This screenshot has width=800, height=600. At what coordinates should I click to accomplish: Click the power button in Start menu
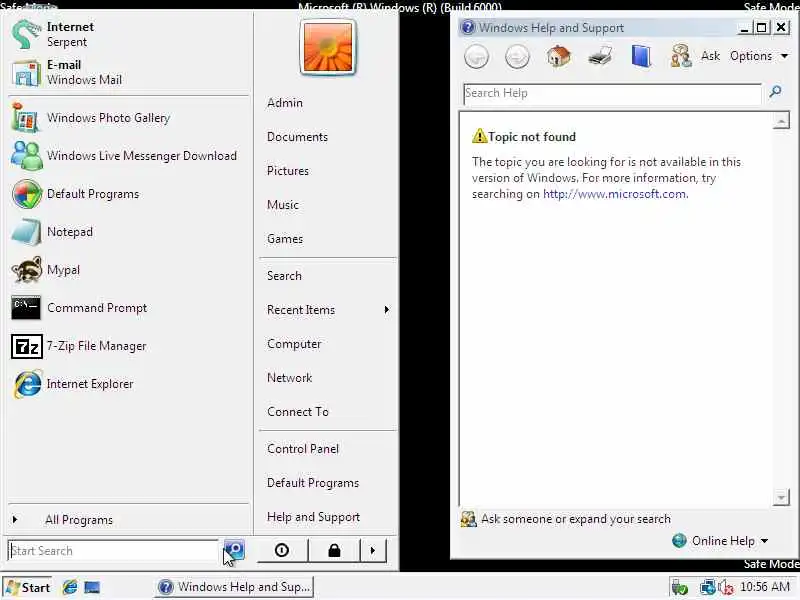(x=282, y=550)
